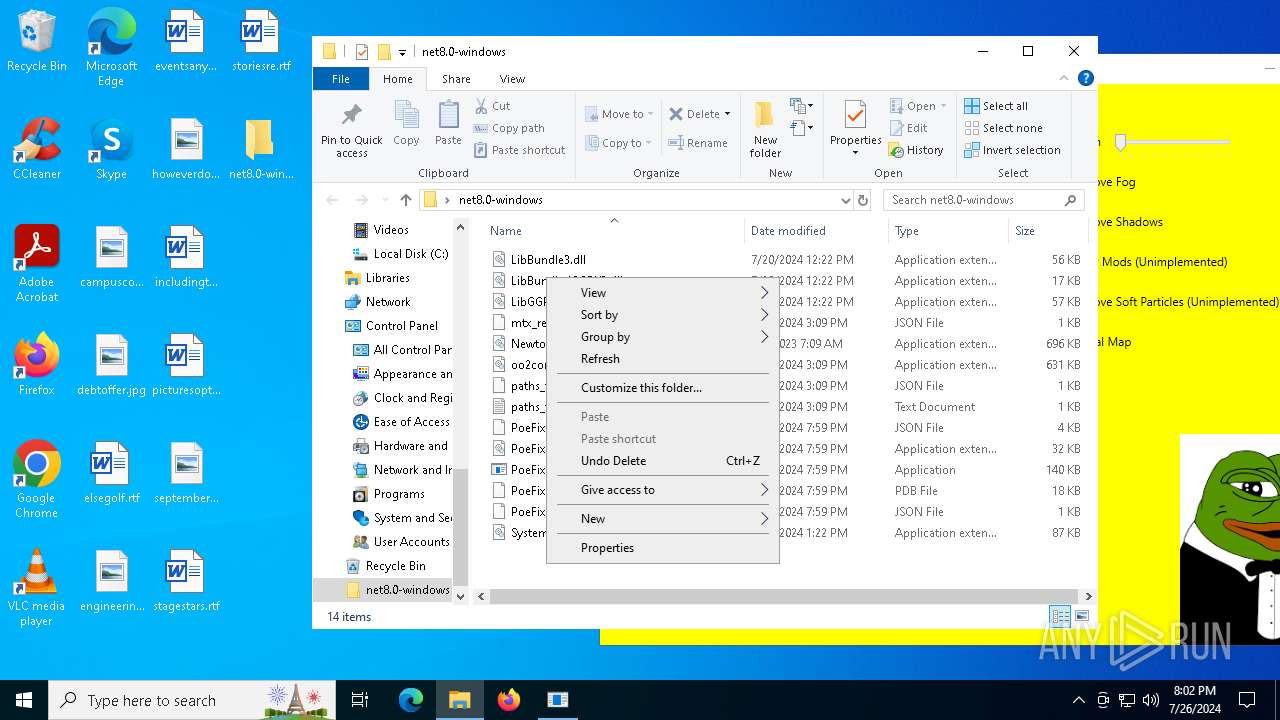Click the Name column header
This screenshot has width=1280, height=720.
point(614,231)
